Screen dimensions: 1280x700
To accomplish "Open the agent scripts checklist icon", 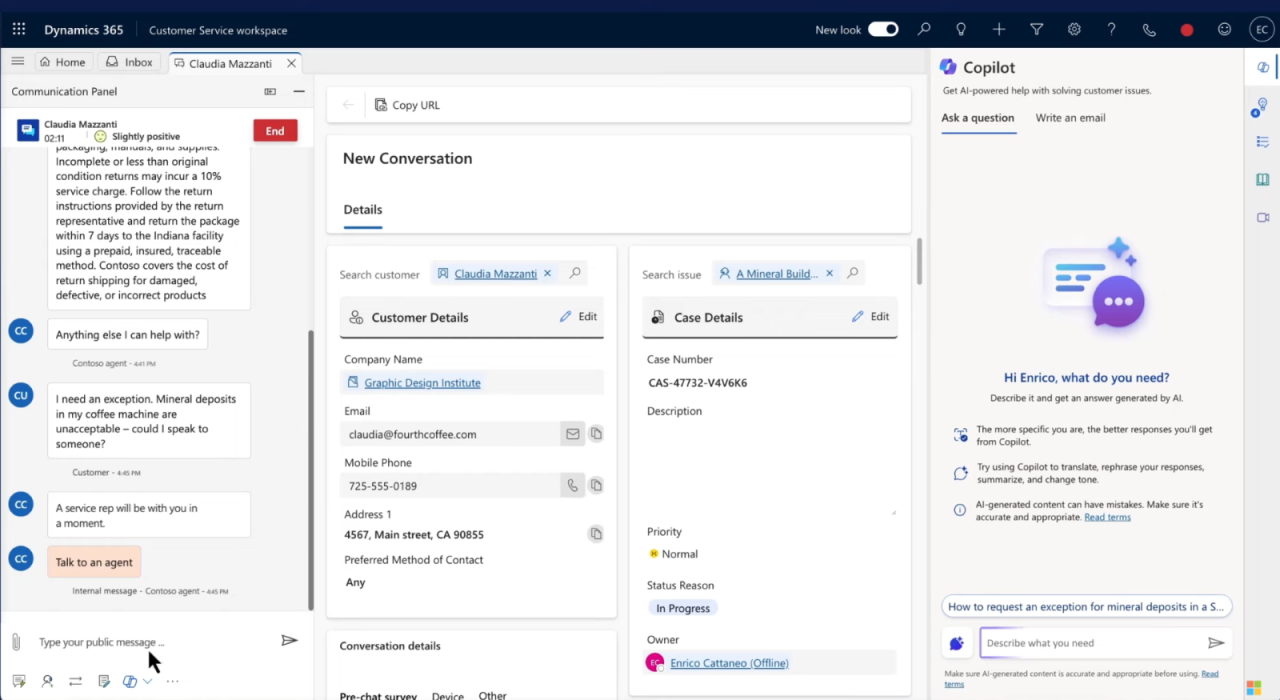I will [x=1262, y=142].
